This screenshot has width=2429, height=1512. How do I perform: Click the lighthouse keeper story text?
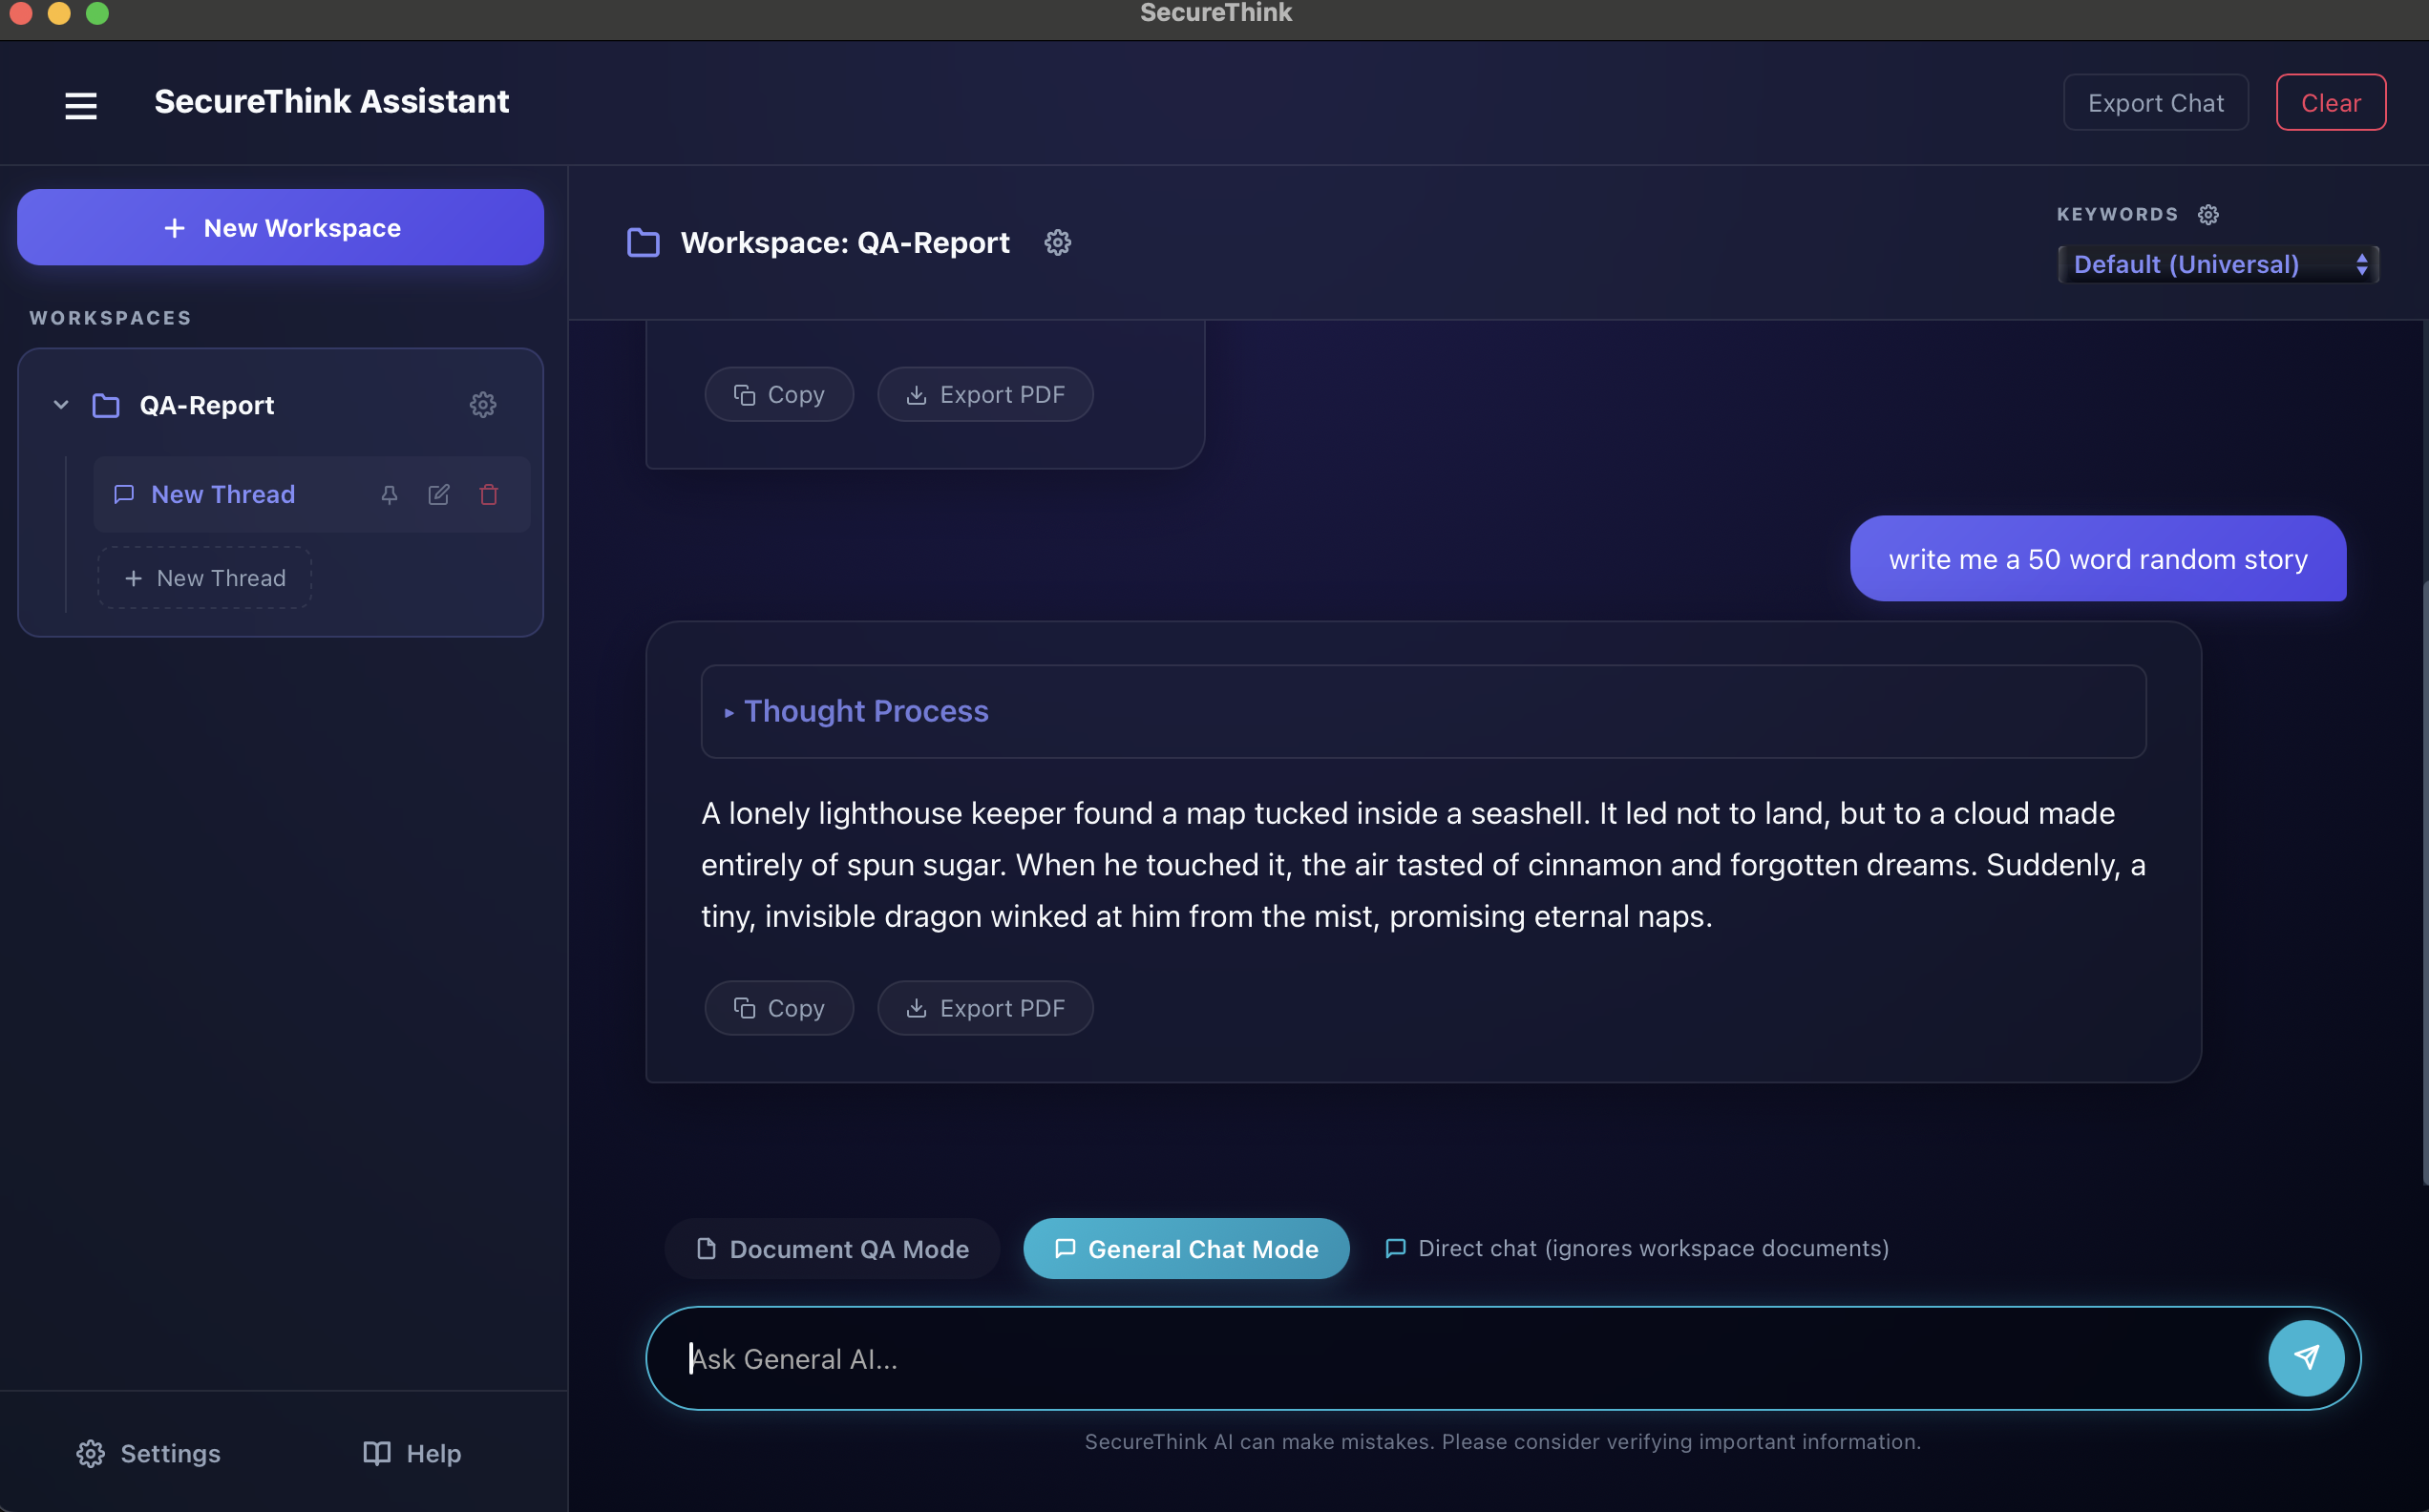[x=1423, y=864]
